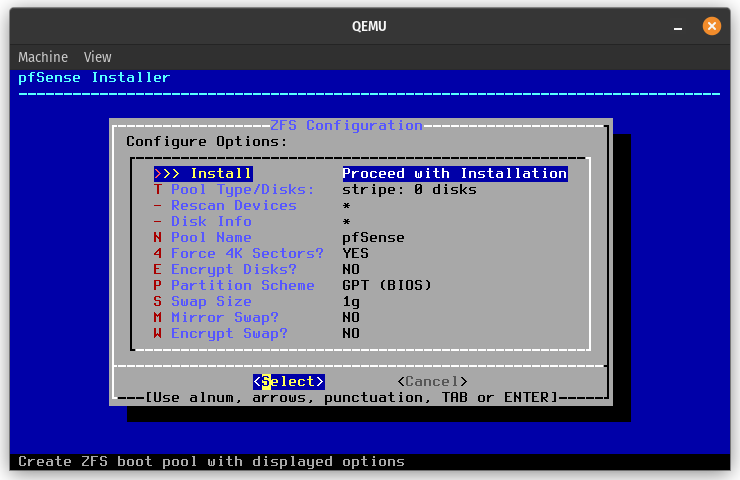Click the Cancel button
The width and height of the screenshot is (740, 480).
click(x=432, y=381)
